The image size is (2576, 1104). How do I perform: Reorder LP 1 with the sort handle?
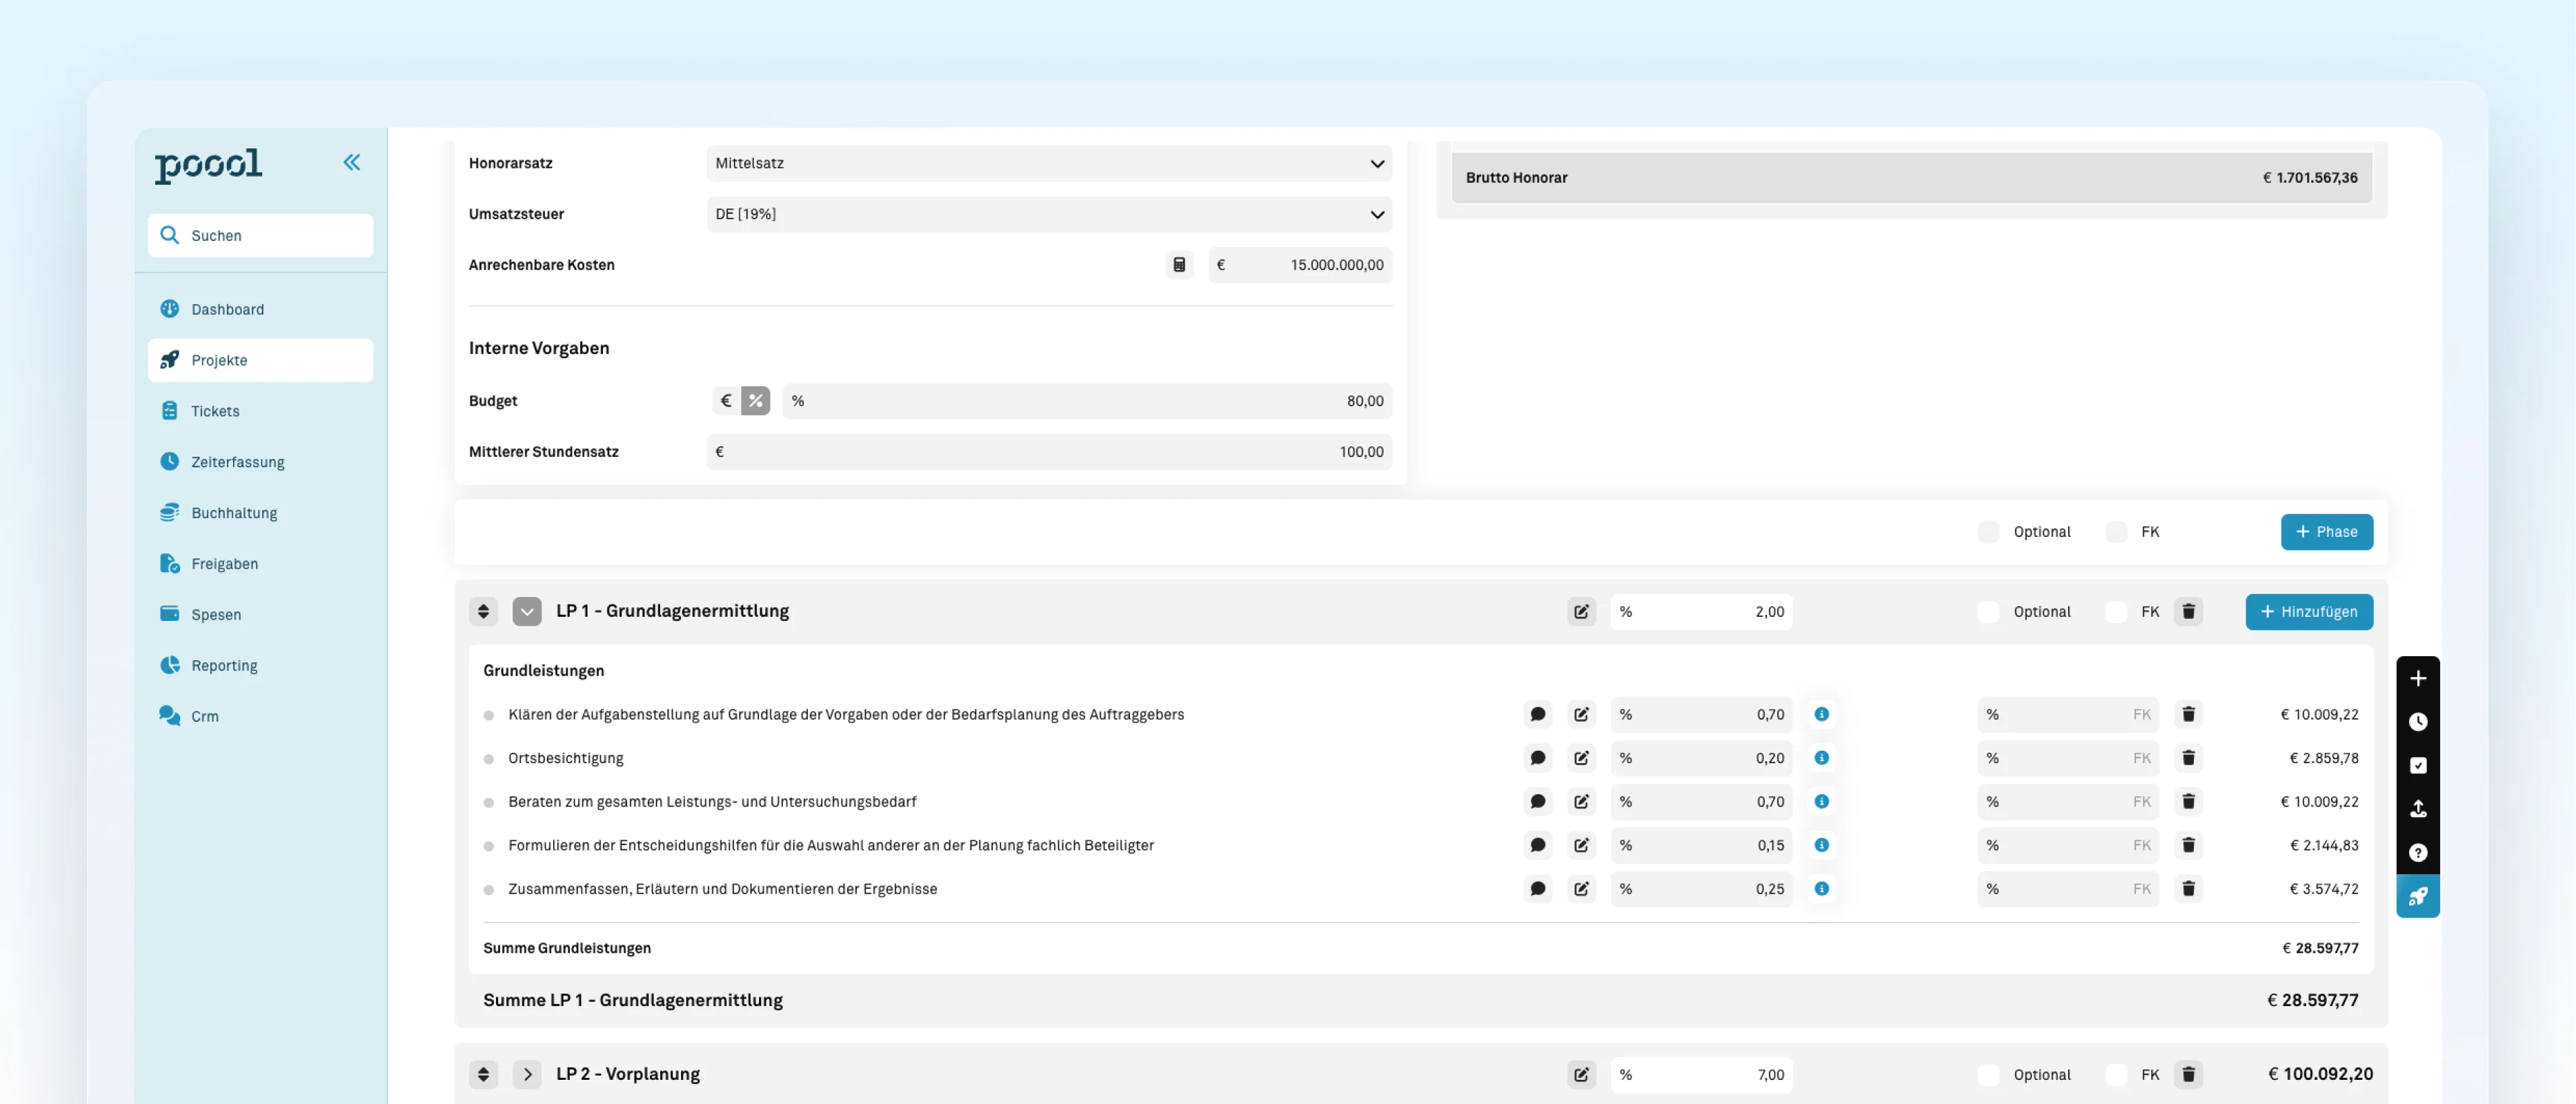483,611
